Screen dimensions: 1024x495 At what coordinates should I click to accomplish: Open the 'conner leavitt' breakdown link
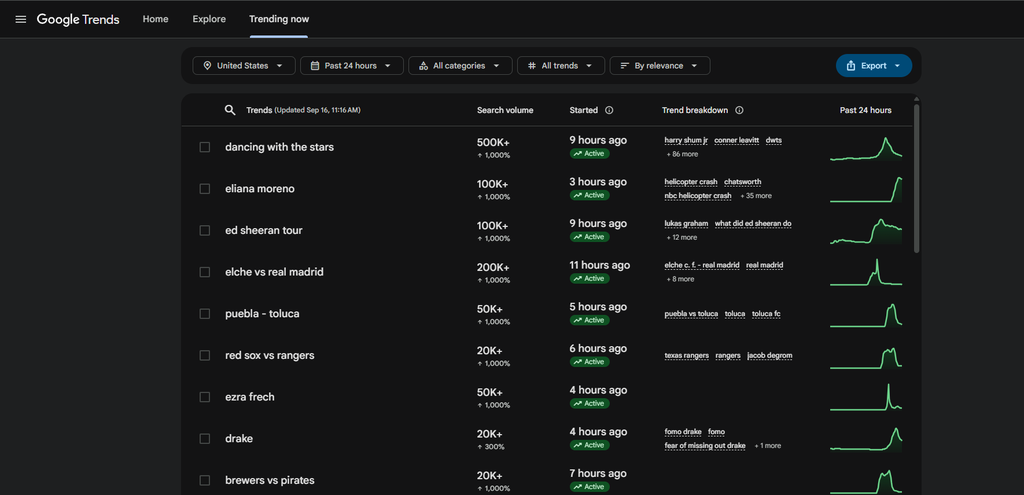(737, 140)
